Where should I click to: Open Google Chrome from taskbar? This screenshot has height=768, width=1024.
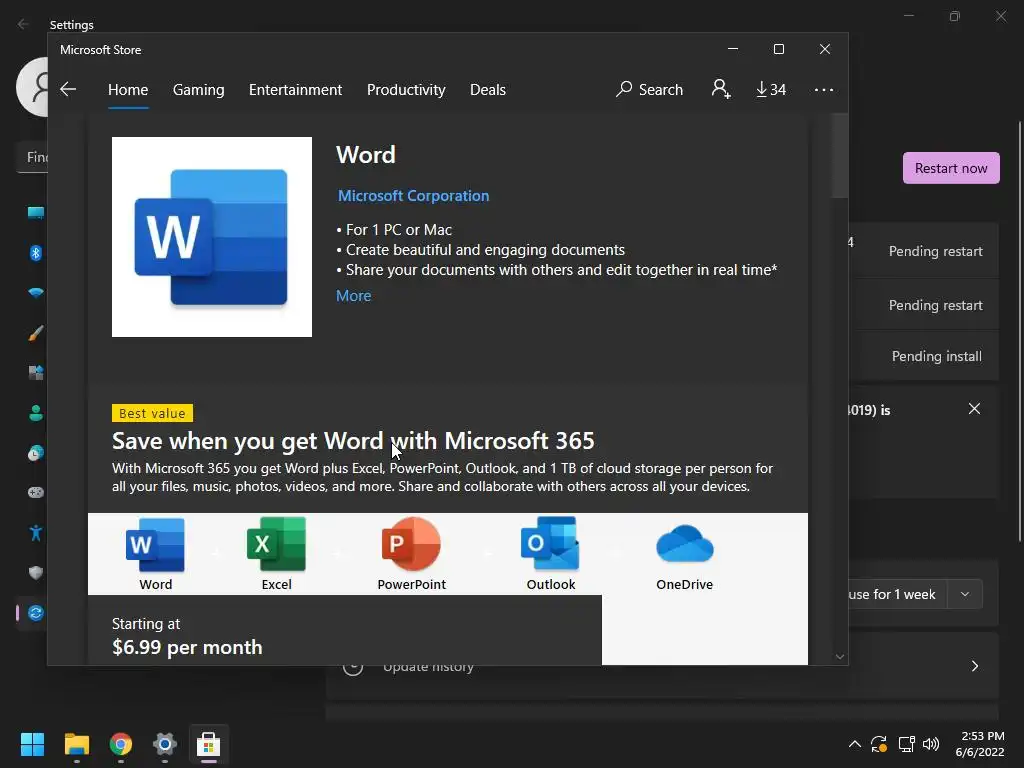[x=121, y=744]
